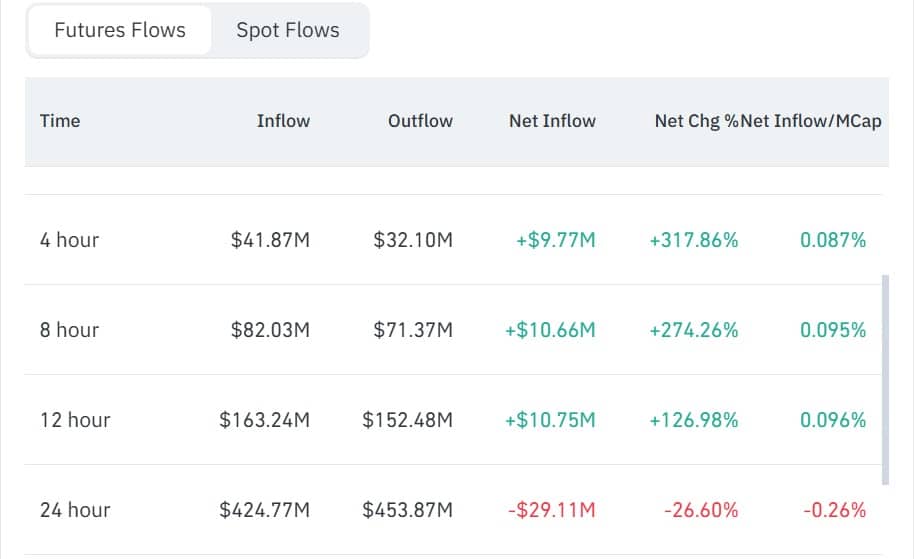Select the 8 hour row label

click(69, 330)
